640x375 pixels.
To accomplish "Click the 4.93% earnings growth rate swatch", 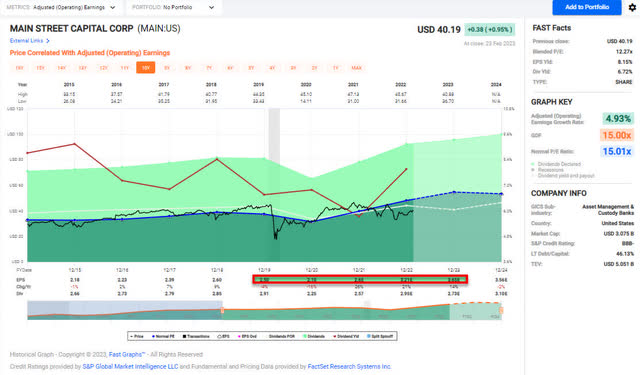I will 618,119.
